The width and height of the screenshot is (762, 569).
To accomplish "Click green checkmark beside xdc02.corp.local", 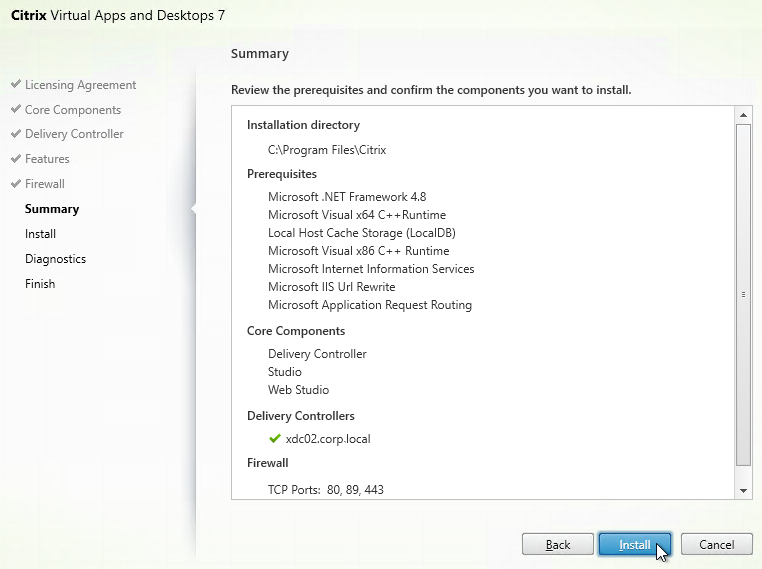I will (x=275, y=438).
